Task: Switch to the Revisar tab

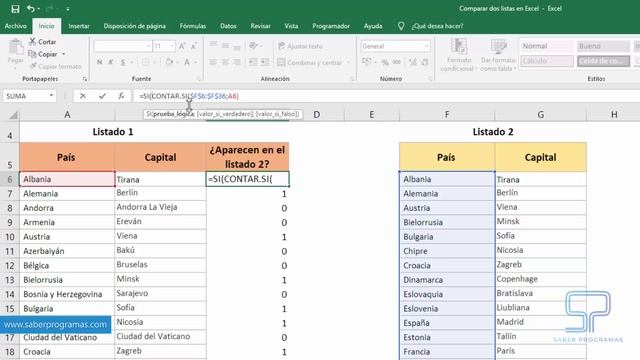Action: click(260, 26)
